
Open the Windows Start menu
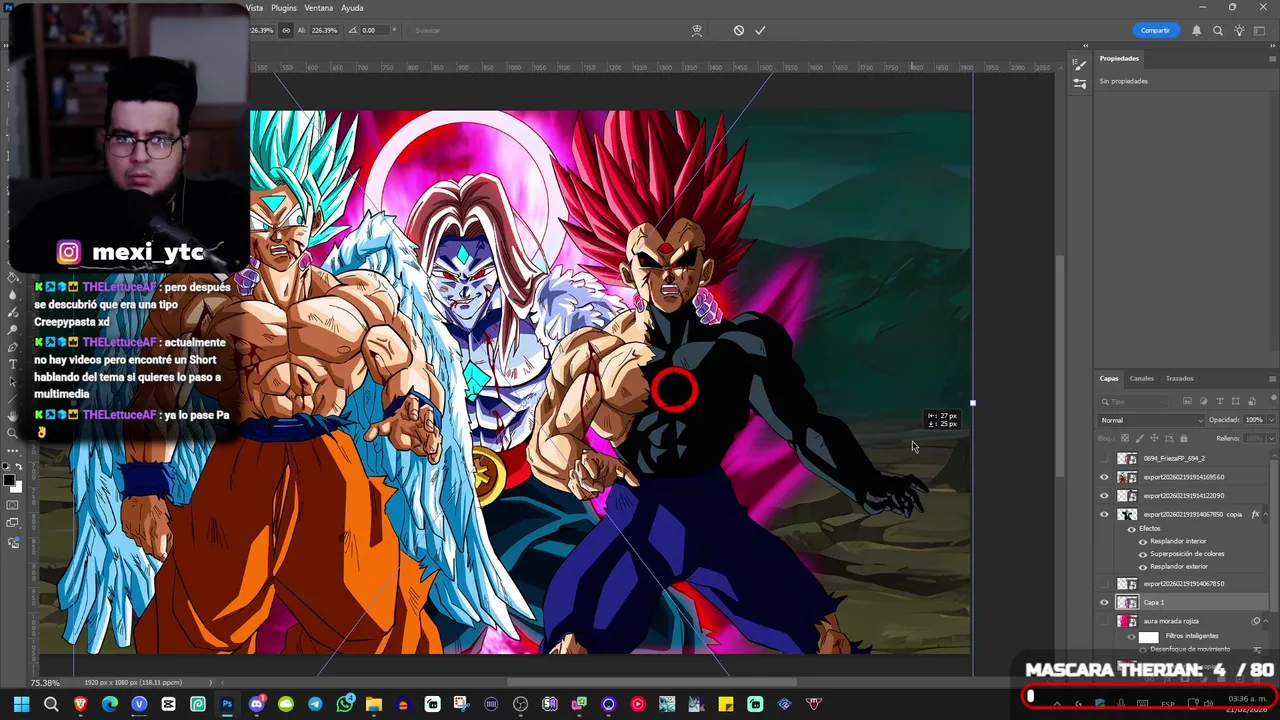click(x=22, y=704)
